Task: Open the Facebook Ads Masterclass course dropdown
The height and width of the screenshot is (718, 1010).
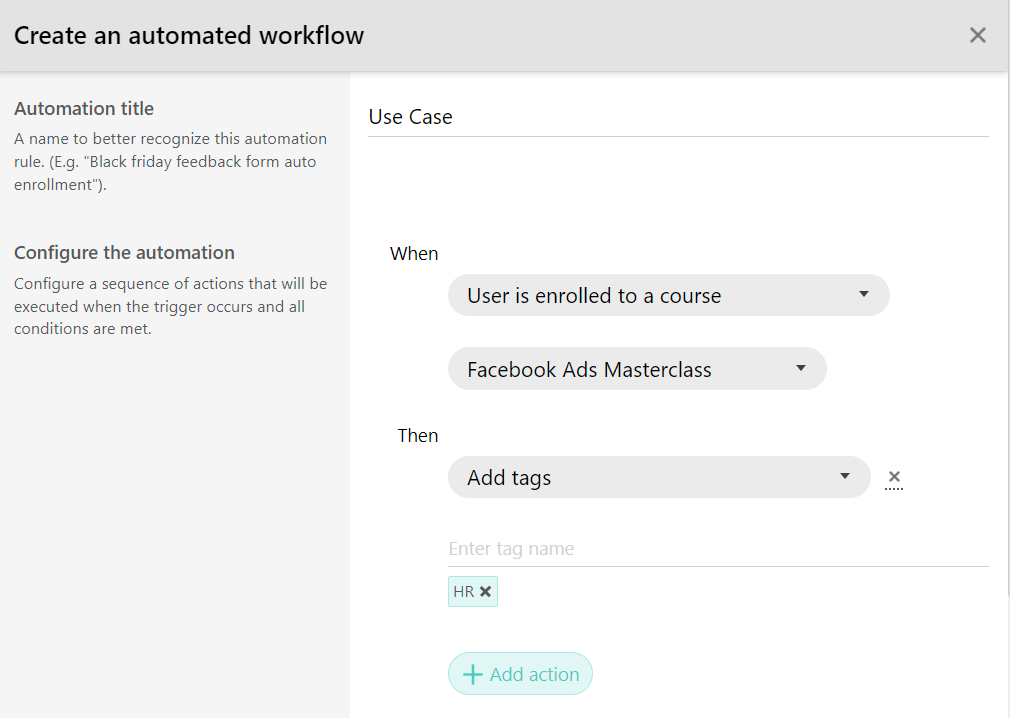Action: (636, 369)
